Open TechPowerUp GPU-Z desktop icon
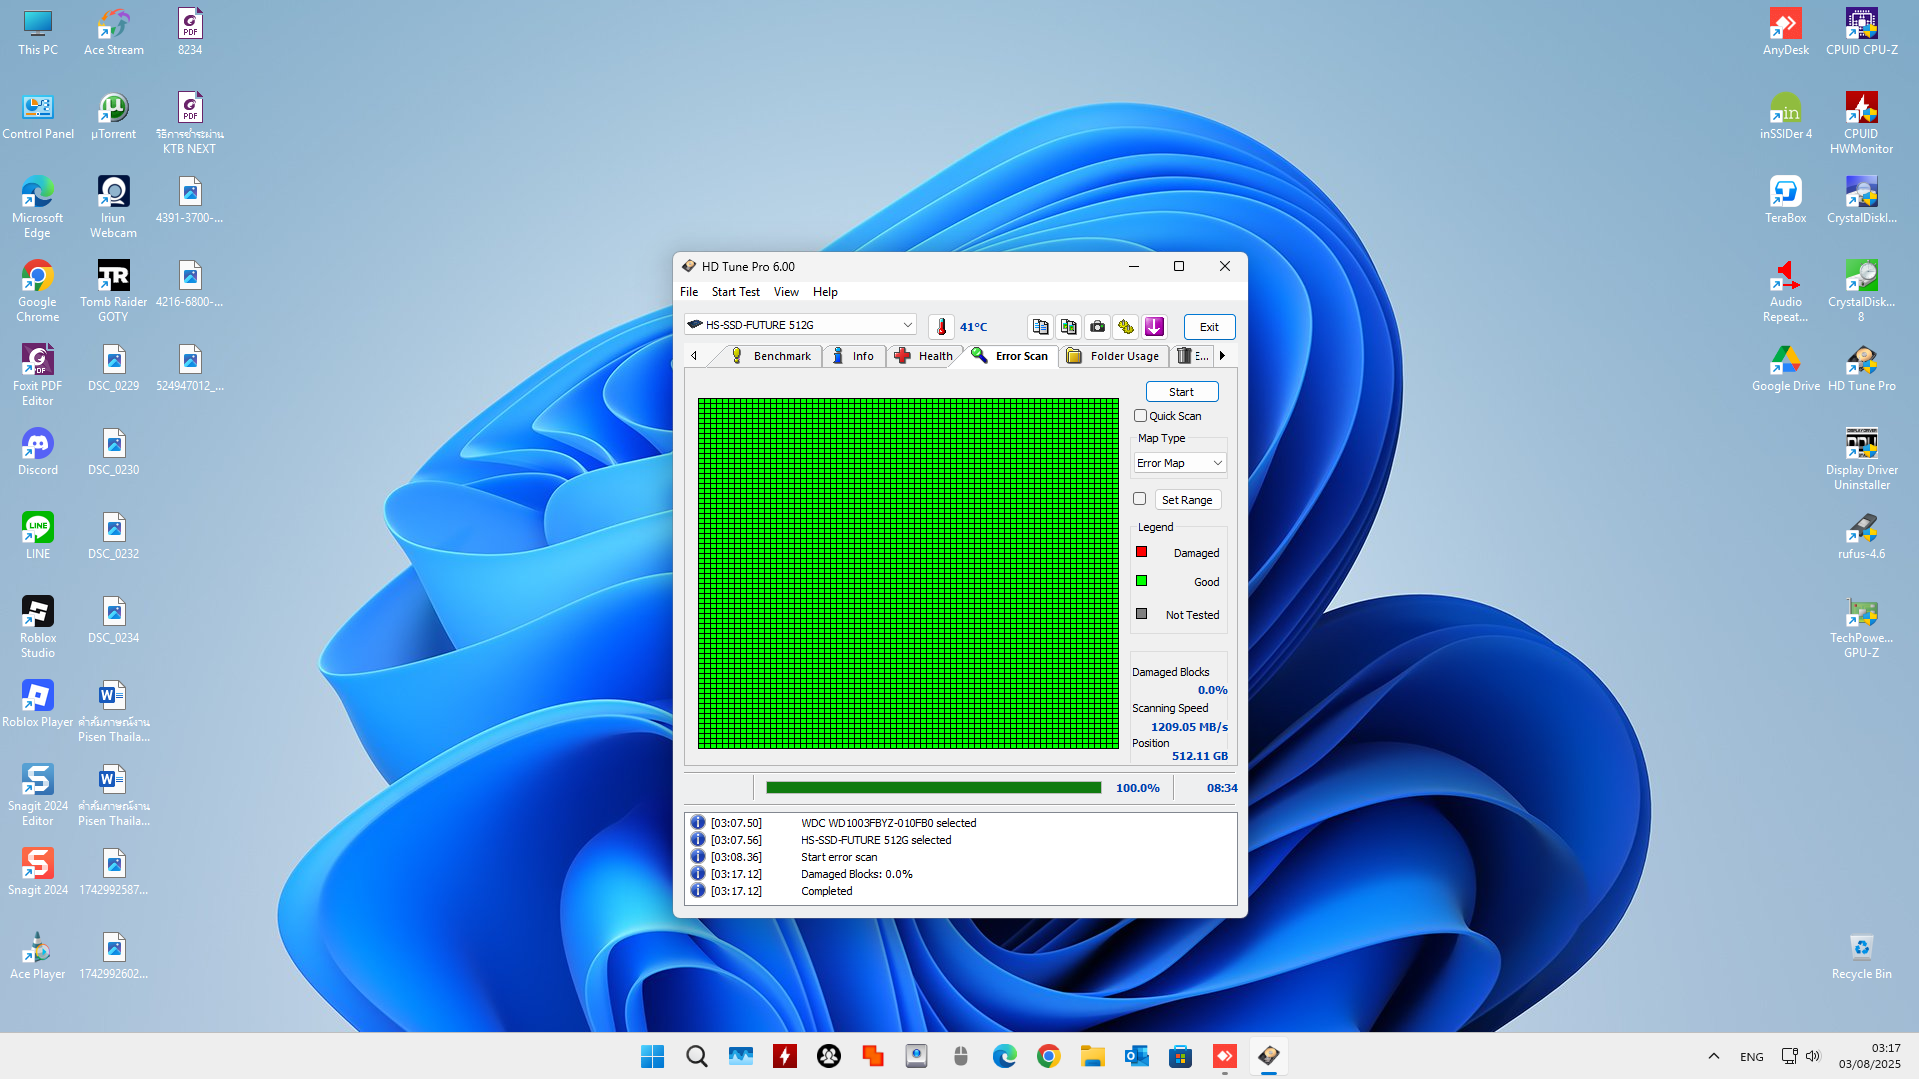 pos(1861,627)
